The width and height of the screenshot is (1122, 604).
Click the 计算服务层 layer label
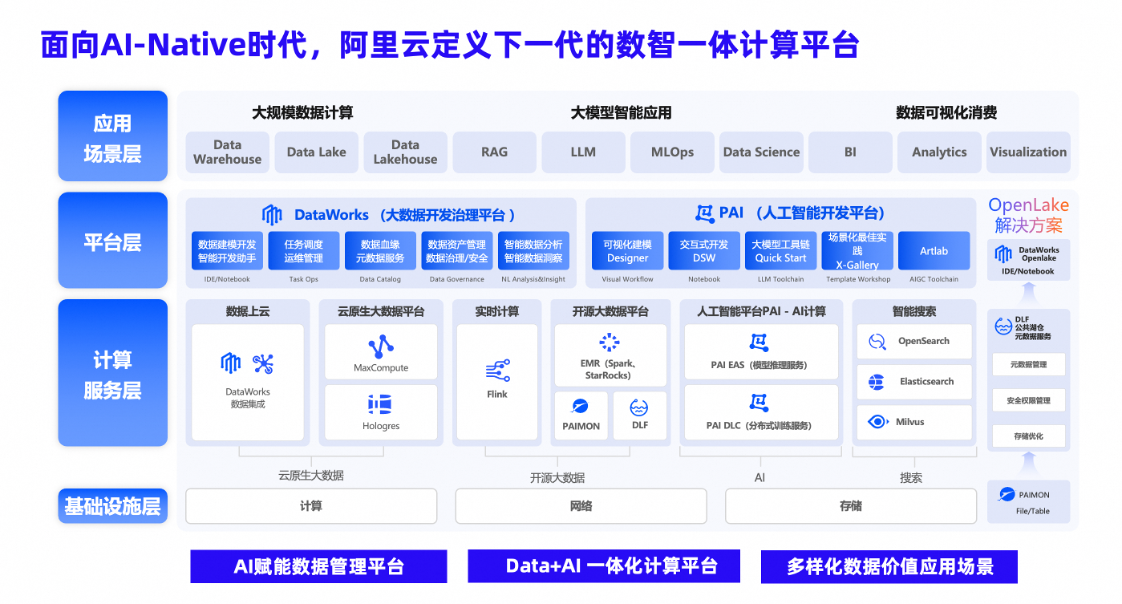[113, 373]
